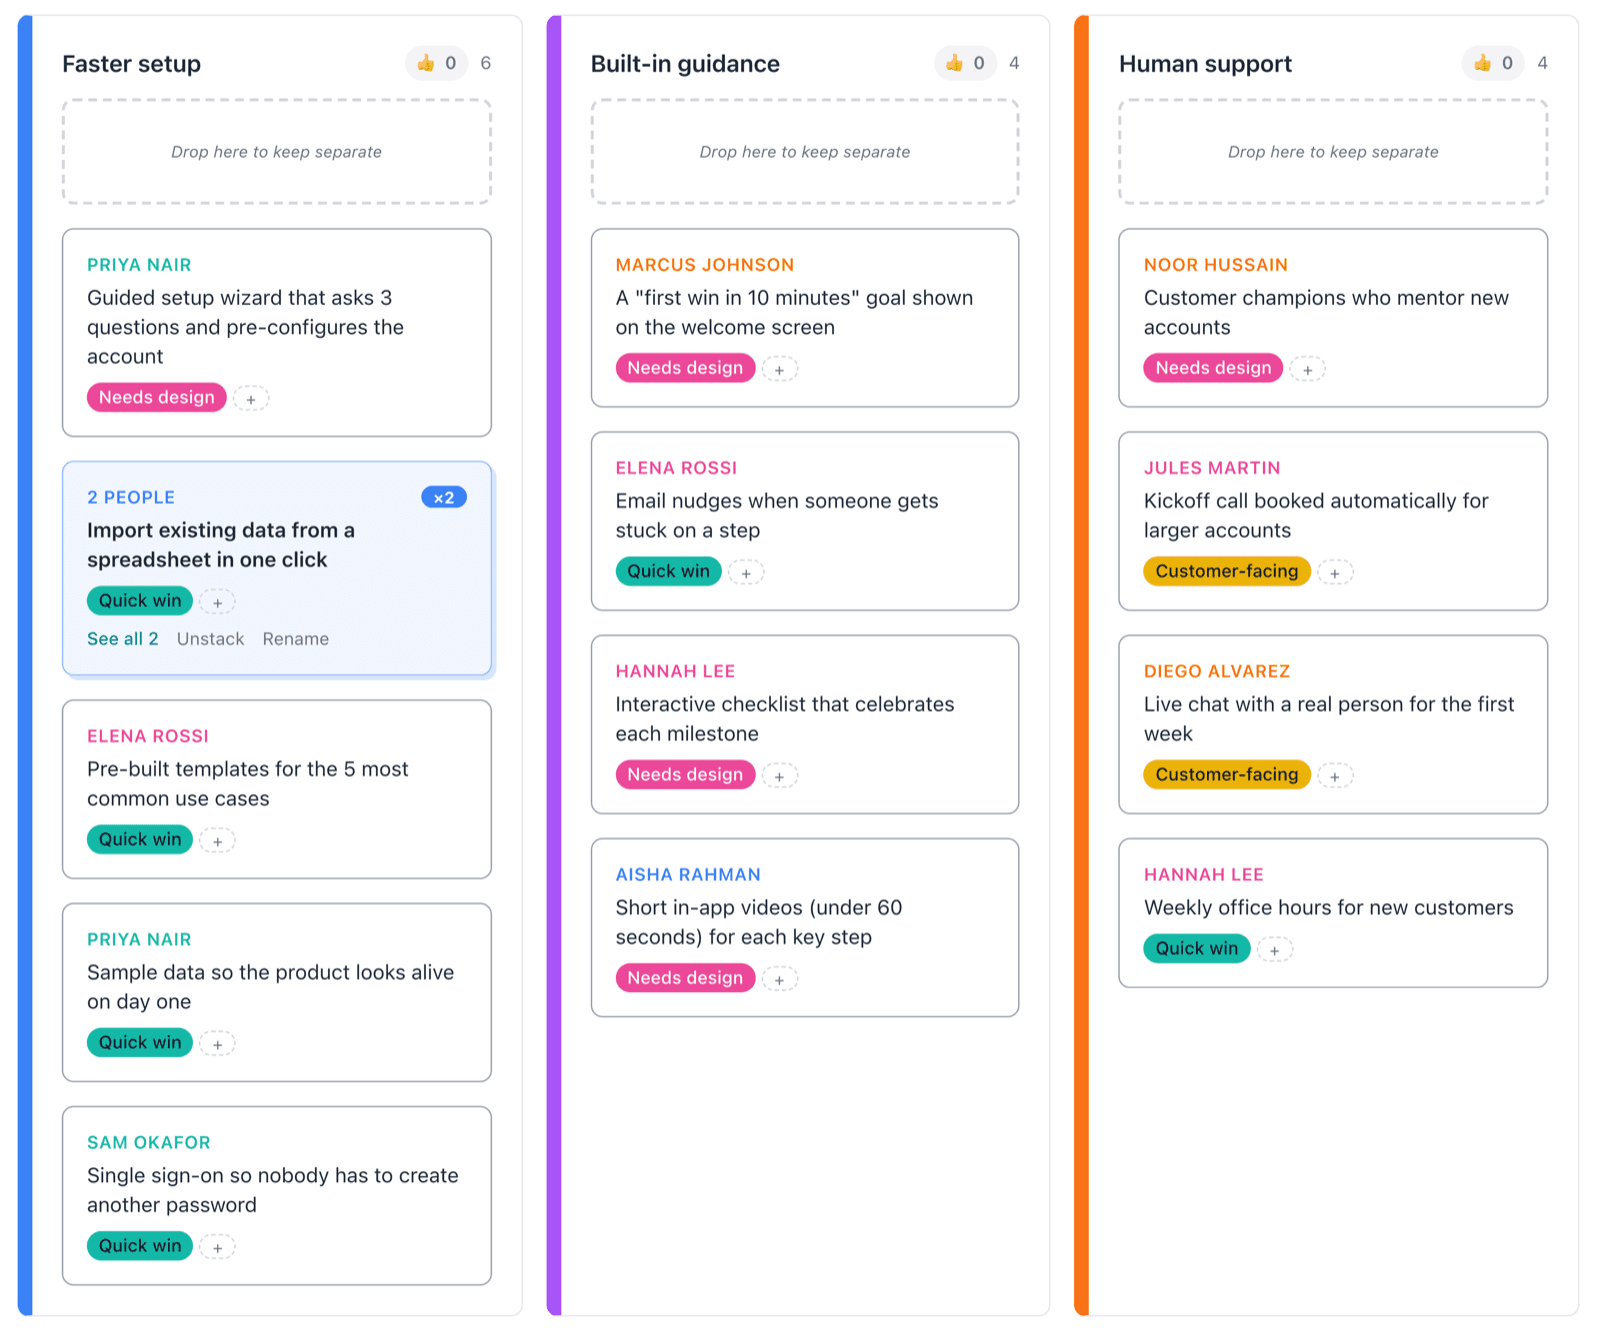The height and width of the screenshot is (1338, 1600).
Task: Add tag to Short in-app videos card
Action: click(779, 979)
